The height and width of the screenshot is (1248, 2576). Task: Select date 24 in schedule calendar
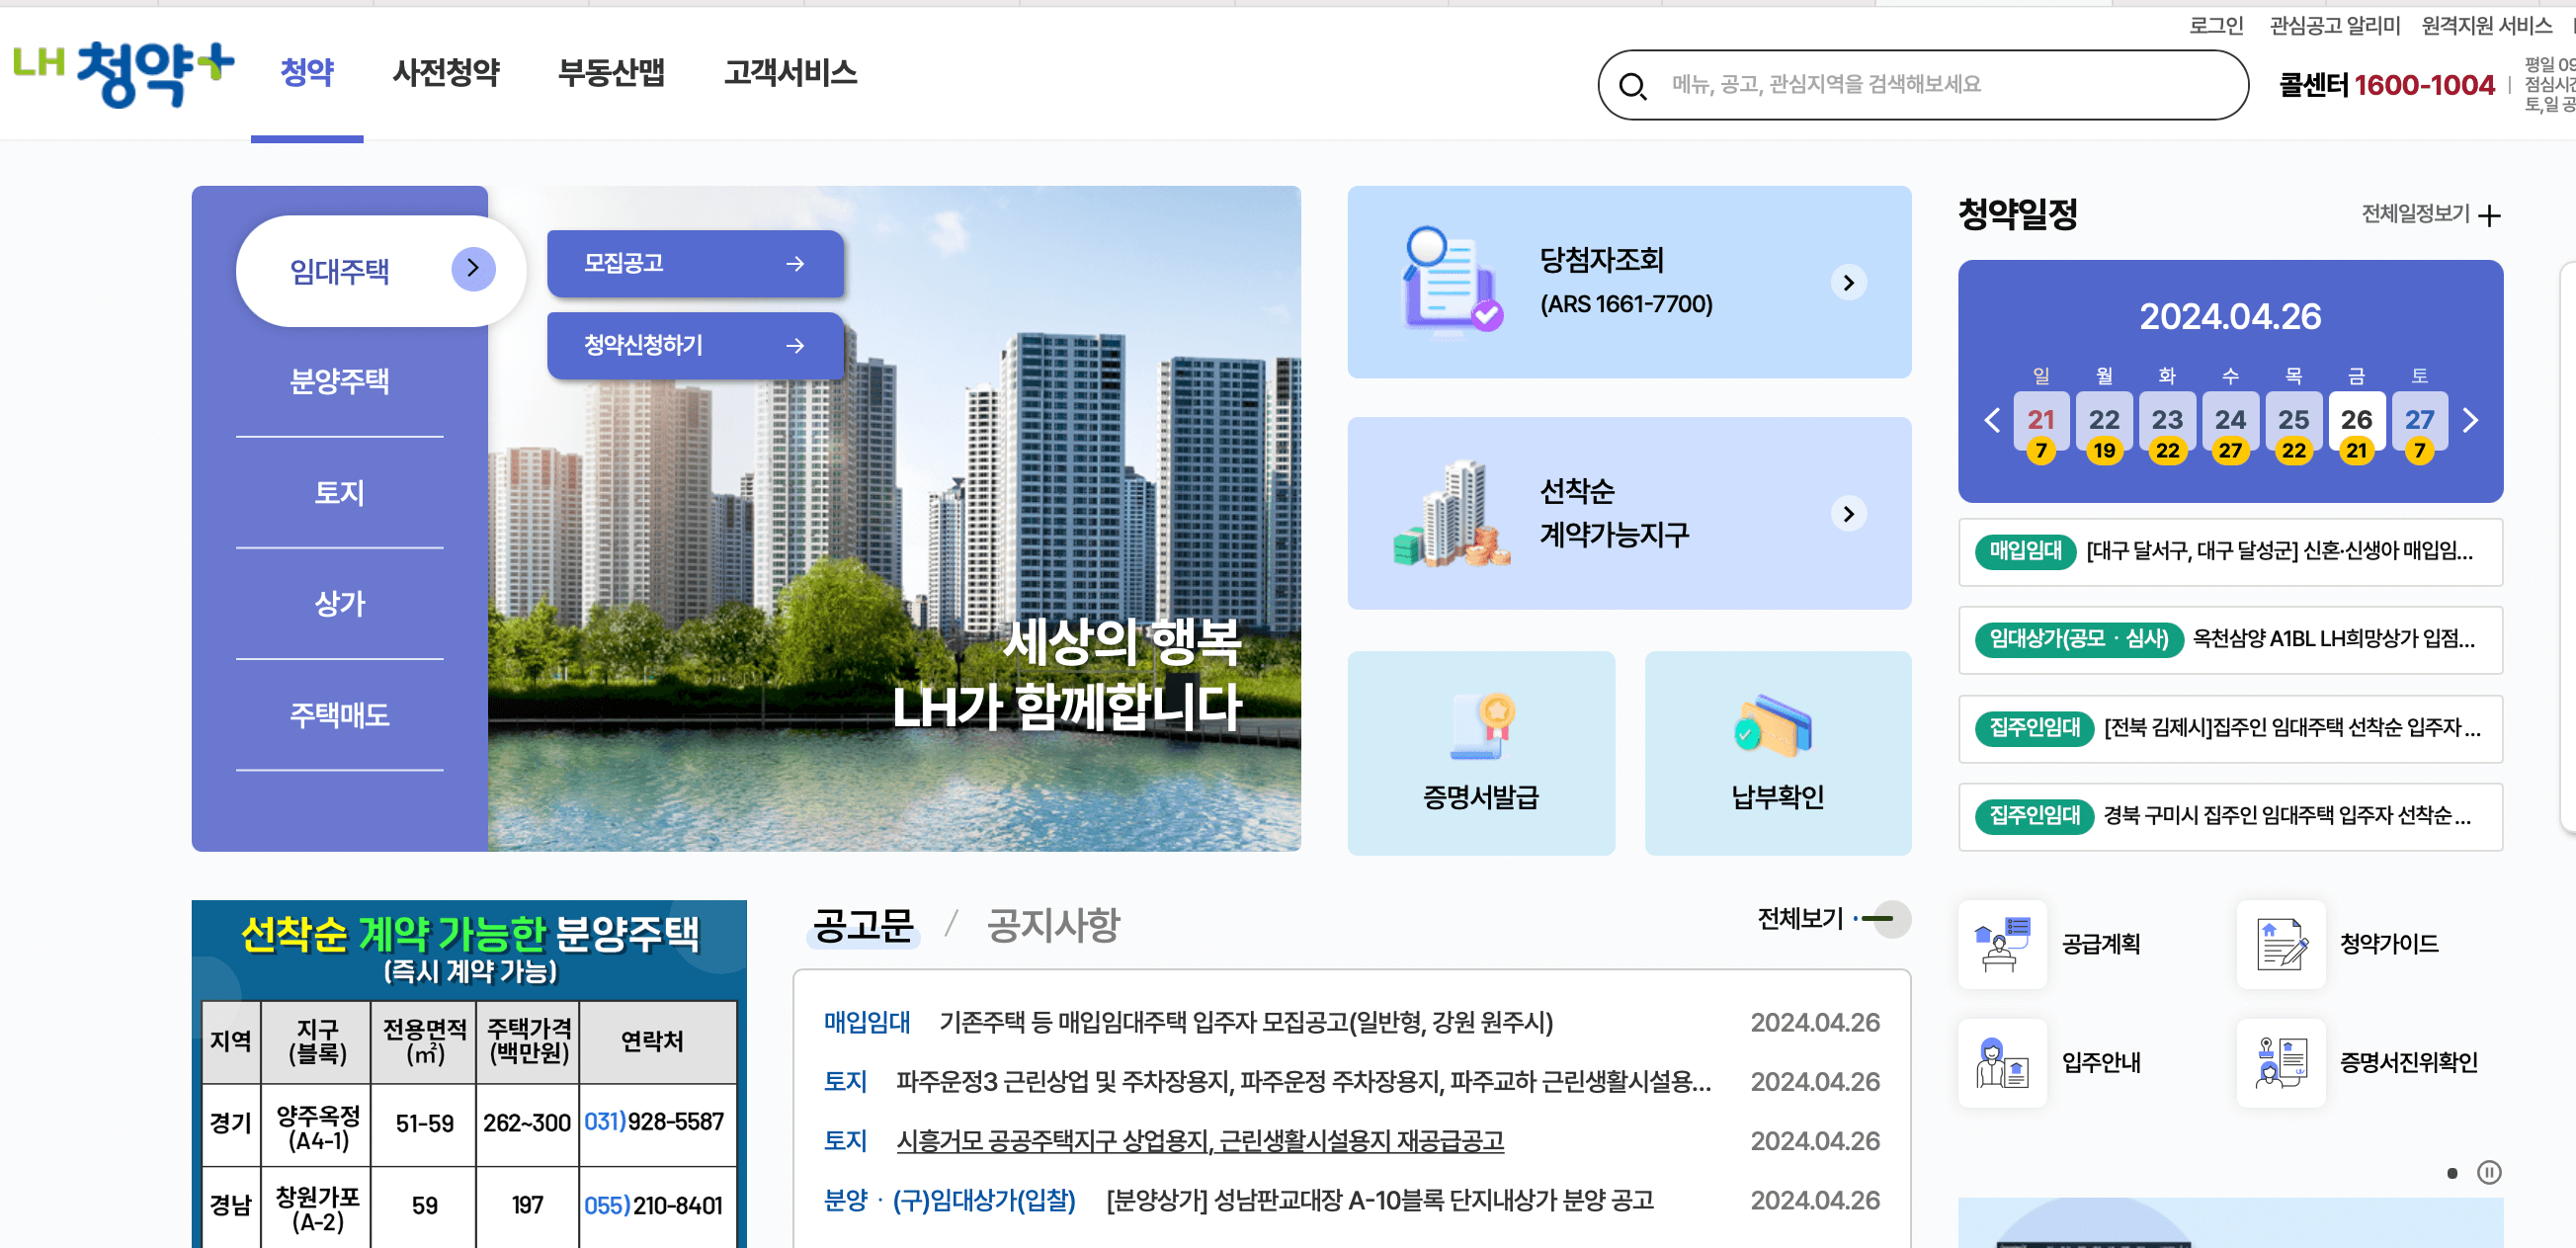2229,420
